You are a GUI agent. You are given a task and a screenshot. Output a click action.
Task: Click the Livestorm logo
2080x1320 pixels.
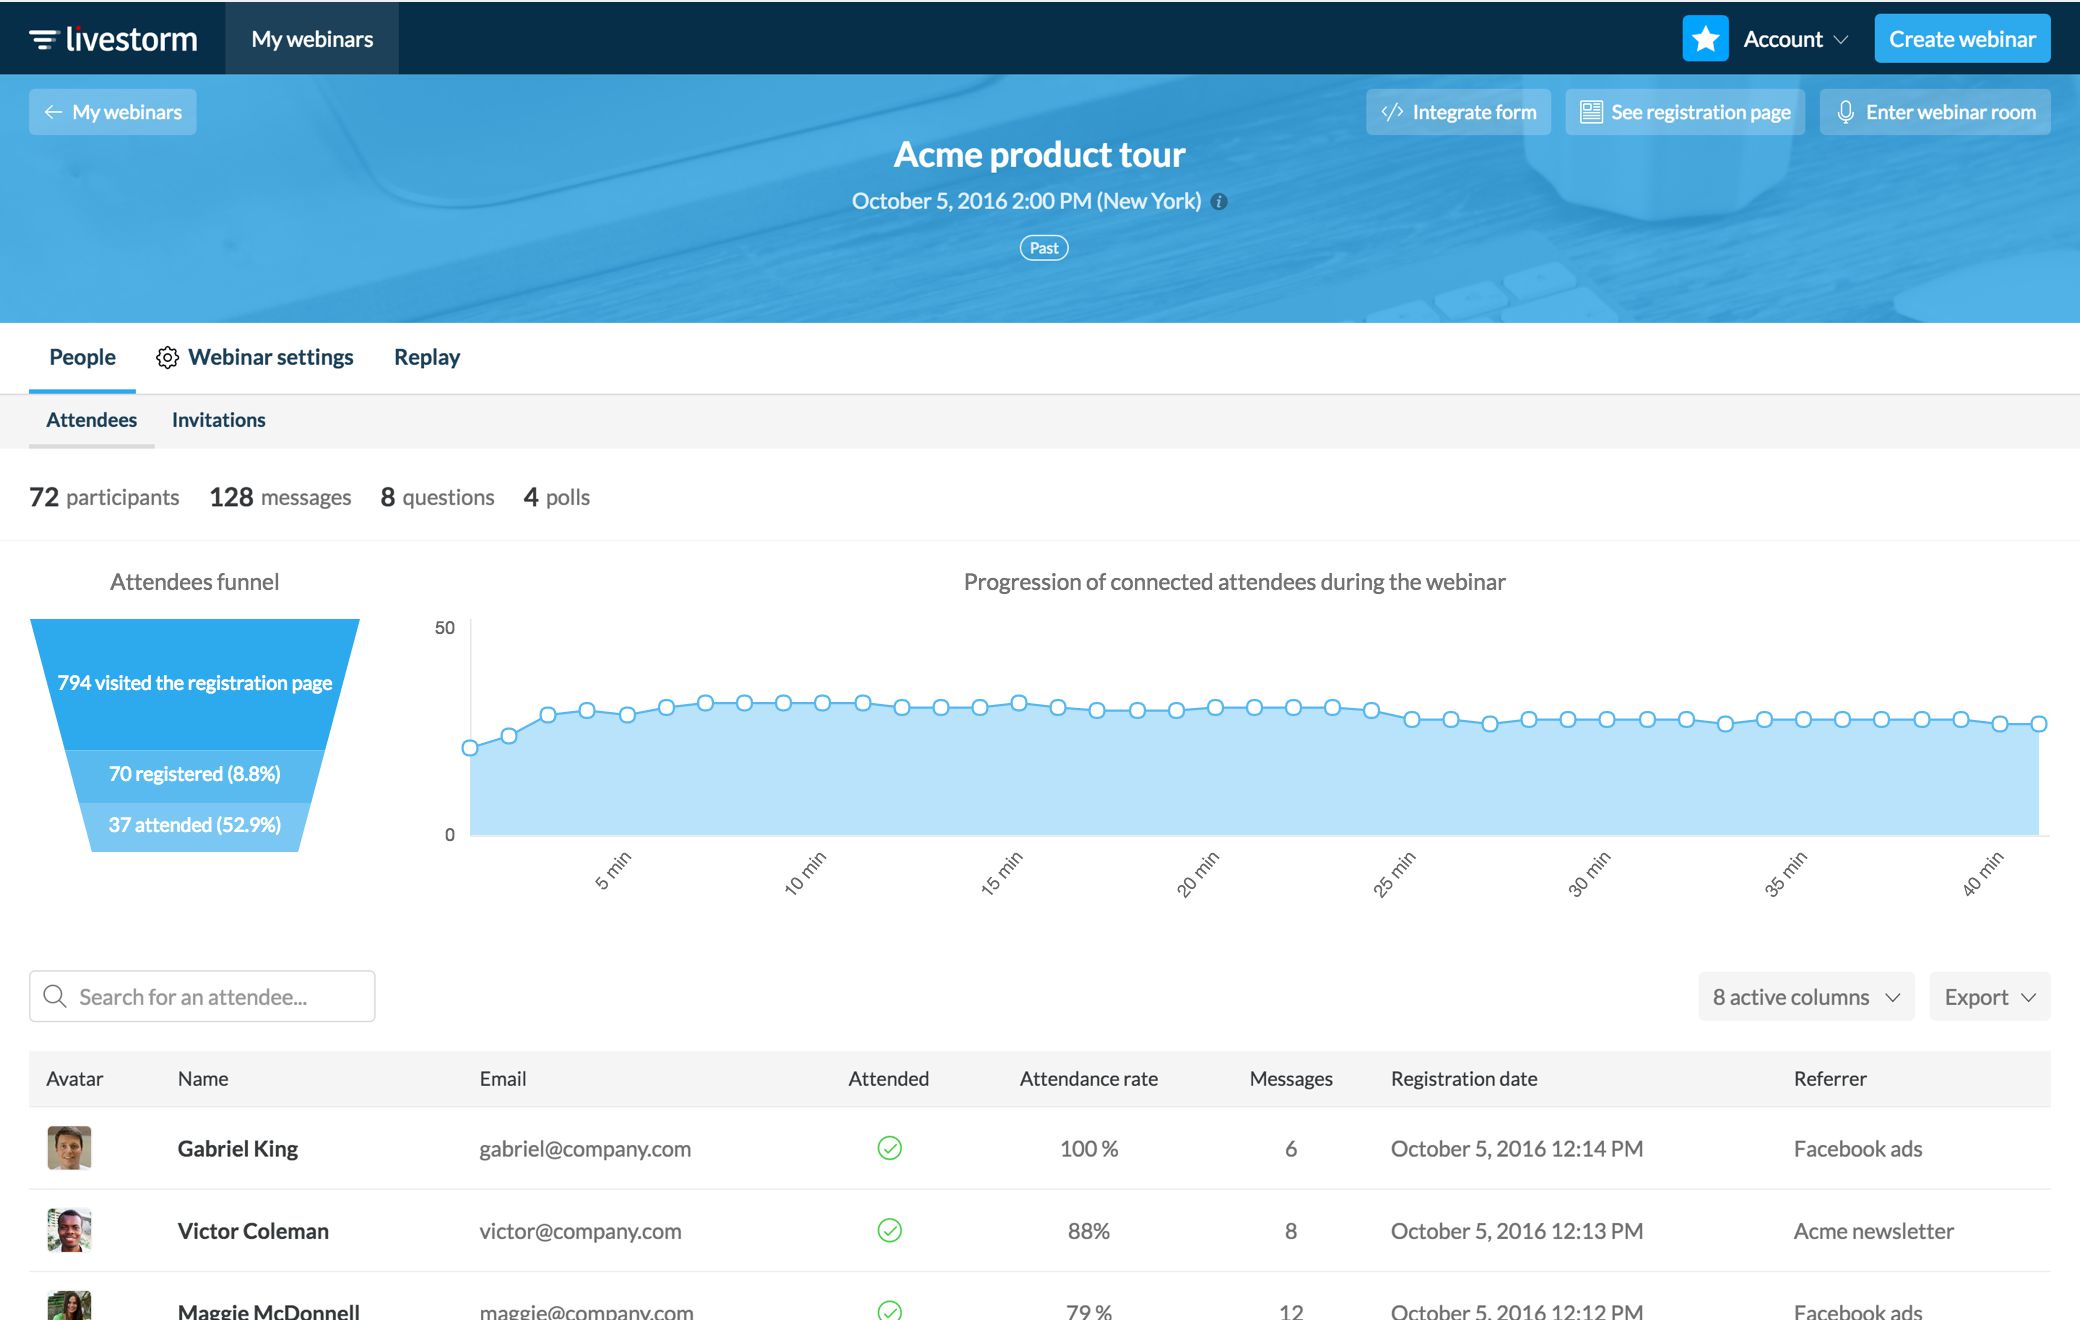tap(114, 38)
